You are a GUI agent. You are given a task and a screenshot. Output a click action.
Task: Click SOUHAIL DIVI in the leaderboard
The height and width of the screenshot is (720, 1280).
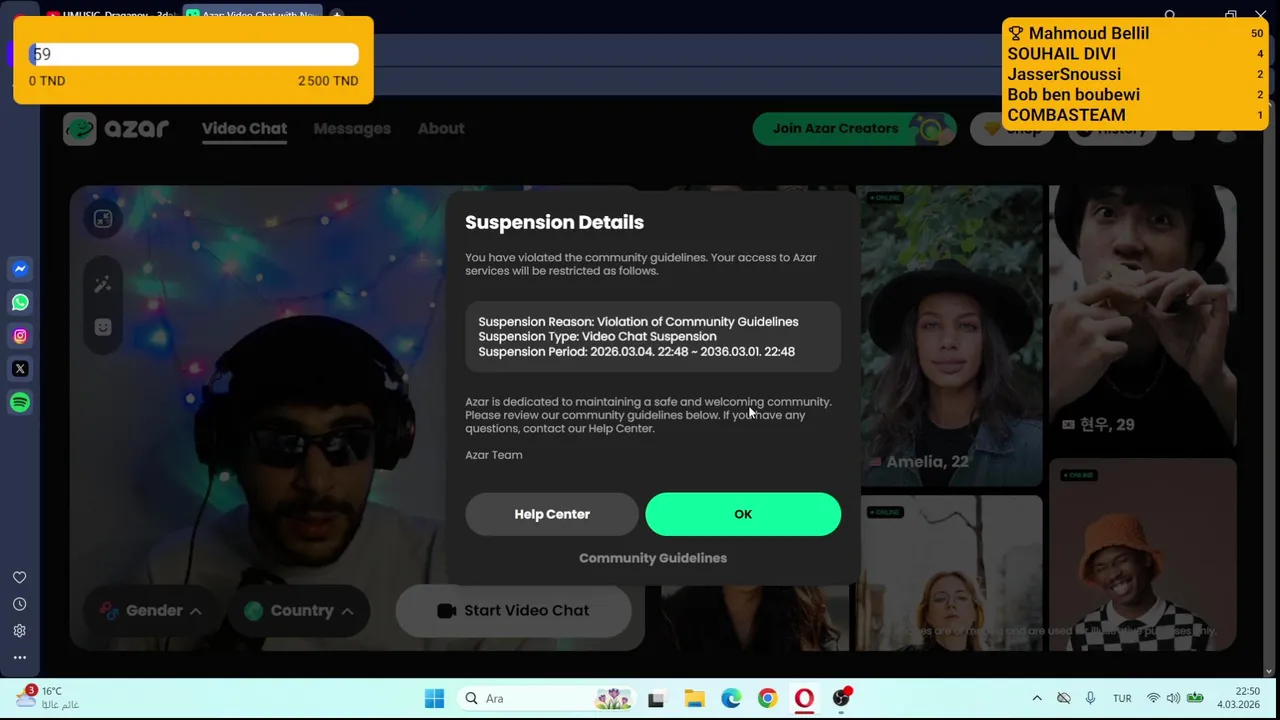click(1061, 54)
